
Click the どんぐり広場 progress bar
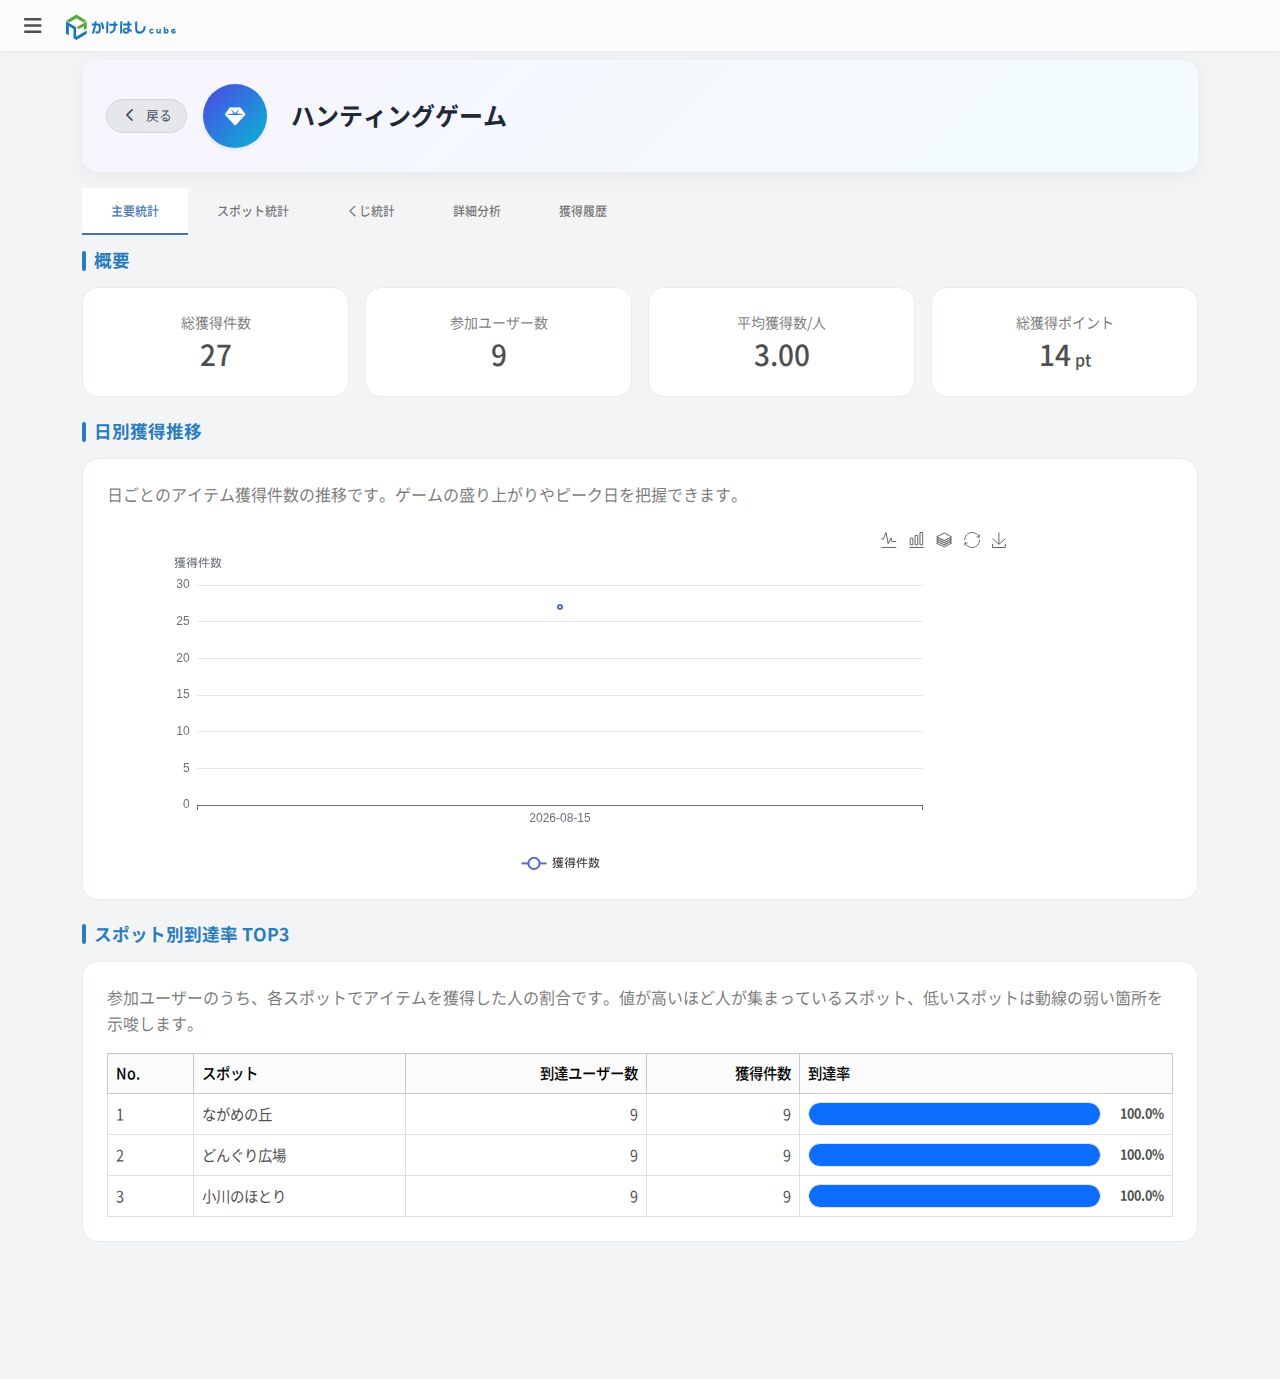(x=954, y=1155)
